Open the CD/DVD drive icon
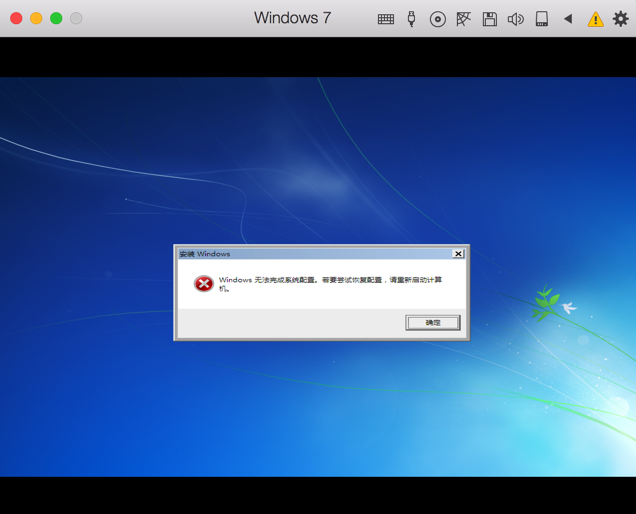 click(x=438, y=19)
